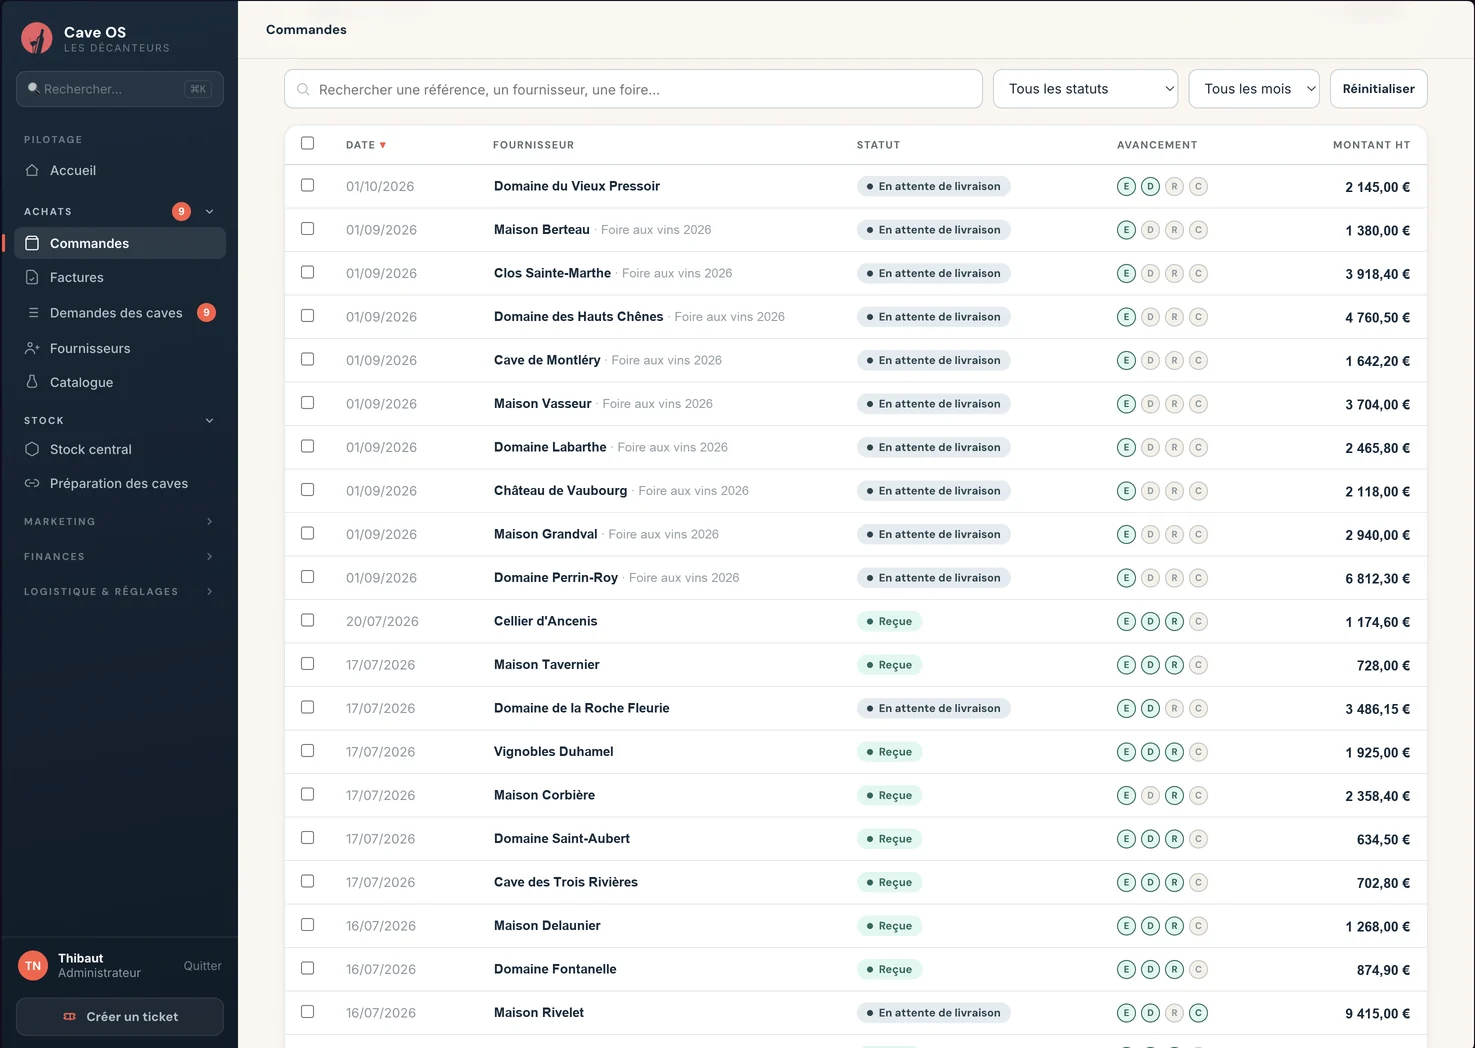The height and width of the screenshot is (1048, 1475).
Task: Open Fournisseurs in the sidebar
Action: [119, 348]
